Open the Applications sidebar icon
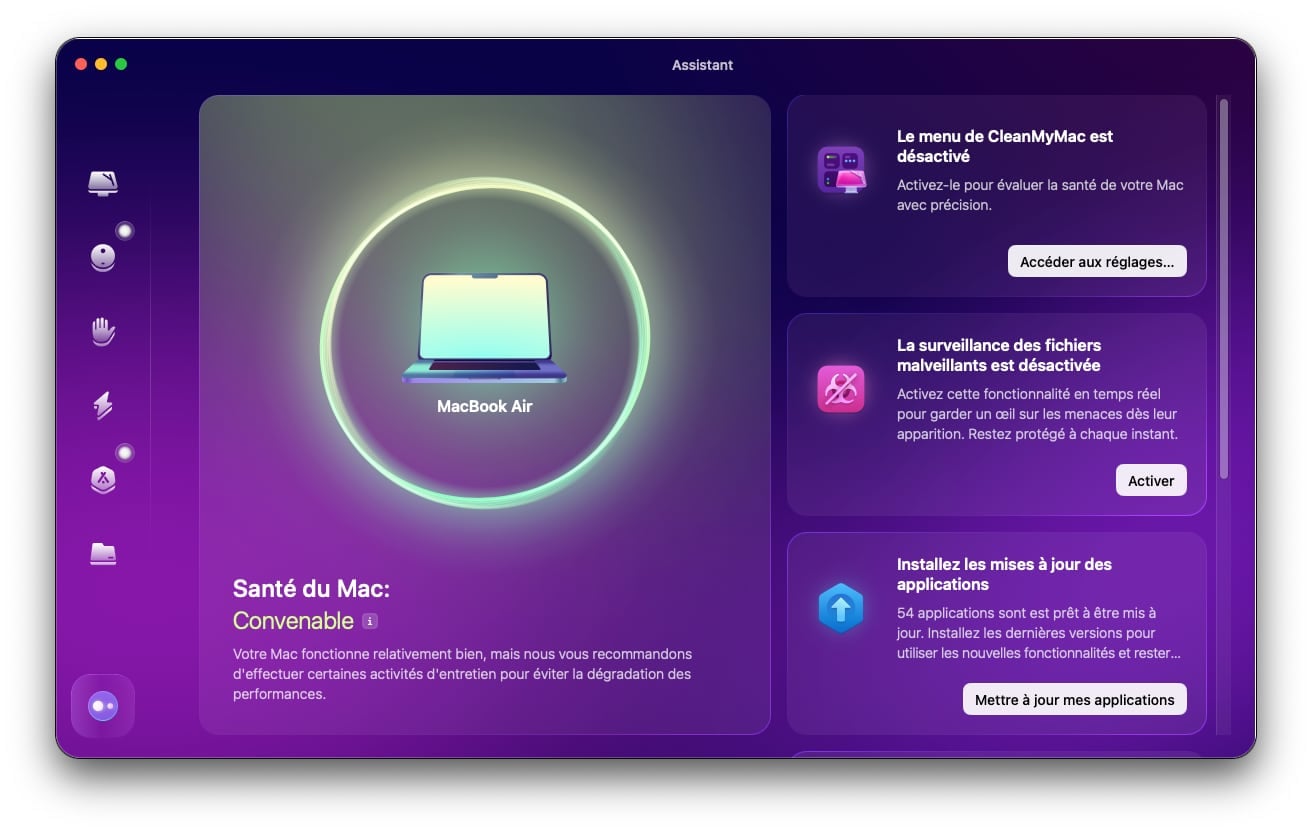The width and height of the screenshot is (1312, 832). click(103, 479)
